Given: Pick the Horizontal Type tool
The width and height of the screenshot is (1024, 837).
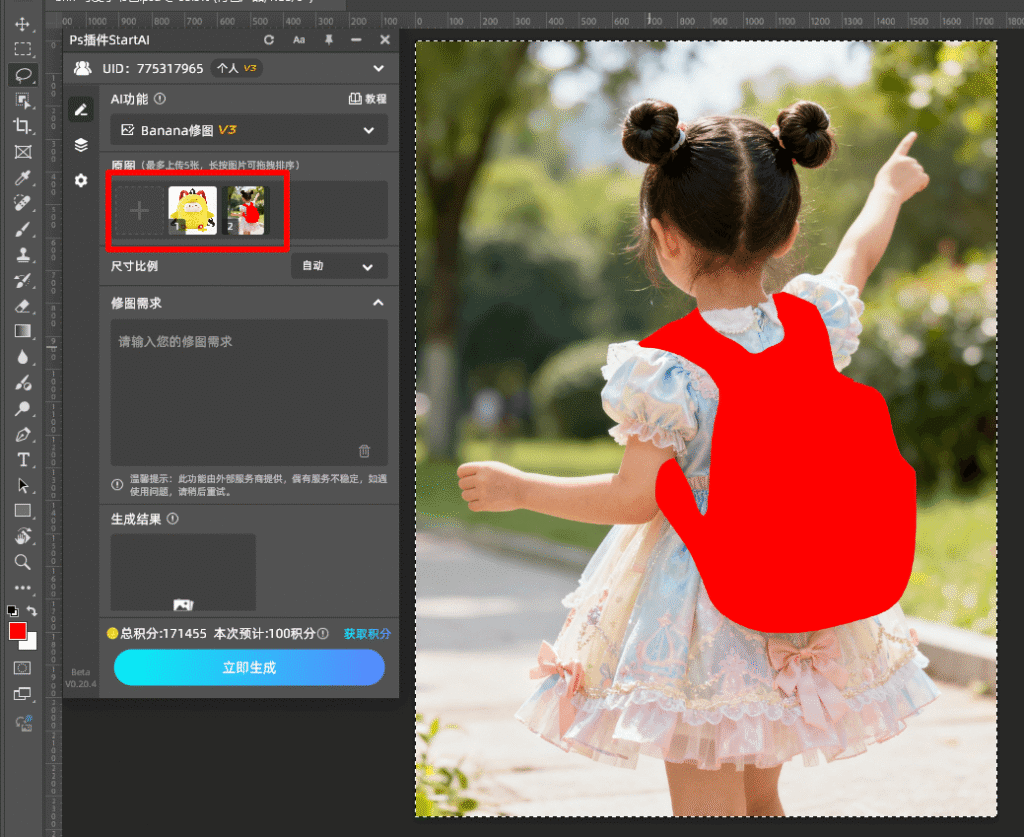Looking at the screenshot, I should 22,460.
